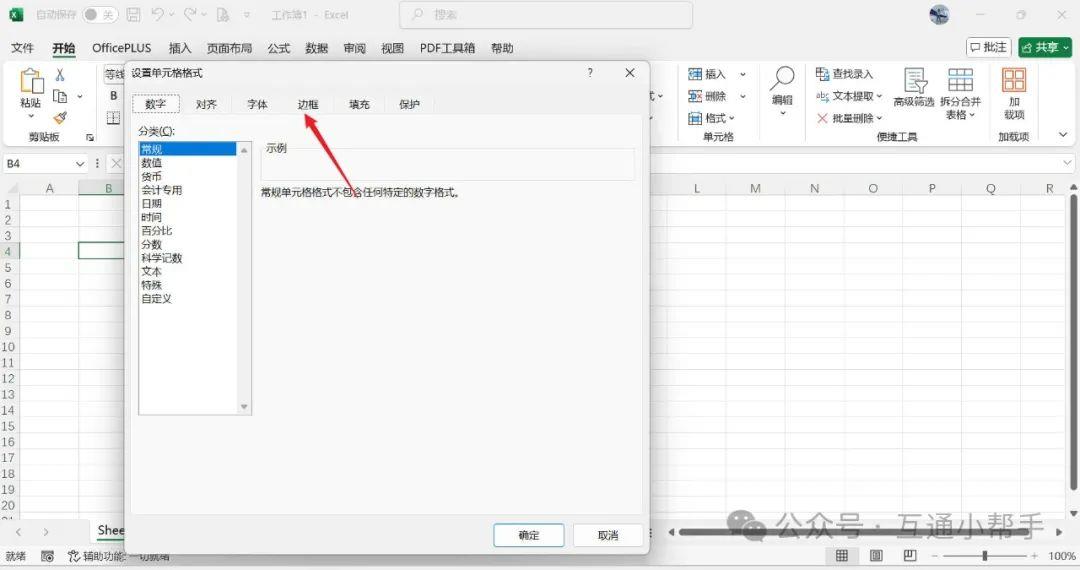This screenshot has height=570, width=1080.
Task: Click the Cancel (取消) button
Action: point(608,535)
